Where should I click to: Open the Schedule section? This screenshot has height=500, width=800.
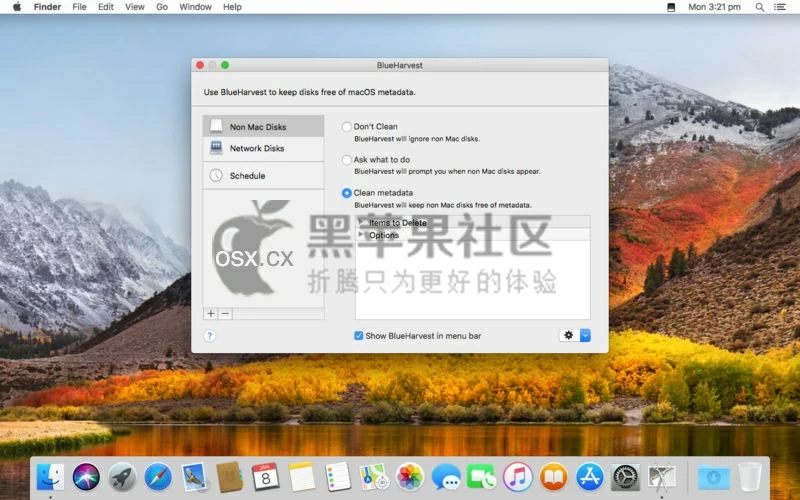263,176
